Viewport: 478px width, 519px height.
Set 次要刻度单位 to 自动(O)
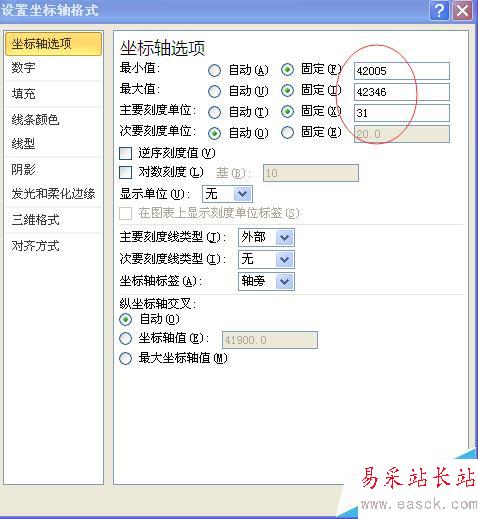(x=214, y=133)
